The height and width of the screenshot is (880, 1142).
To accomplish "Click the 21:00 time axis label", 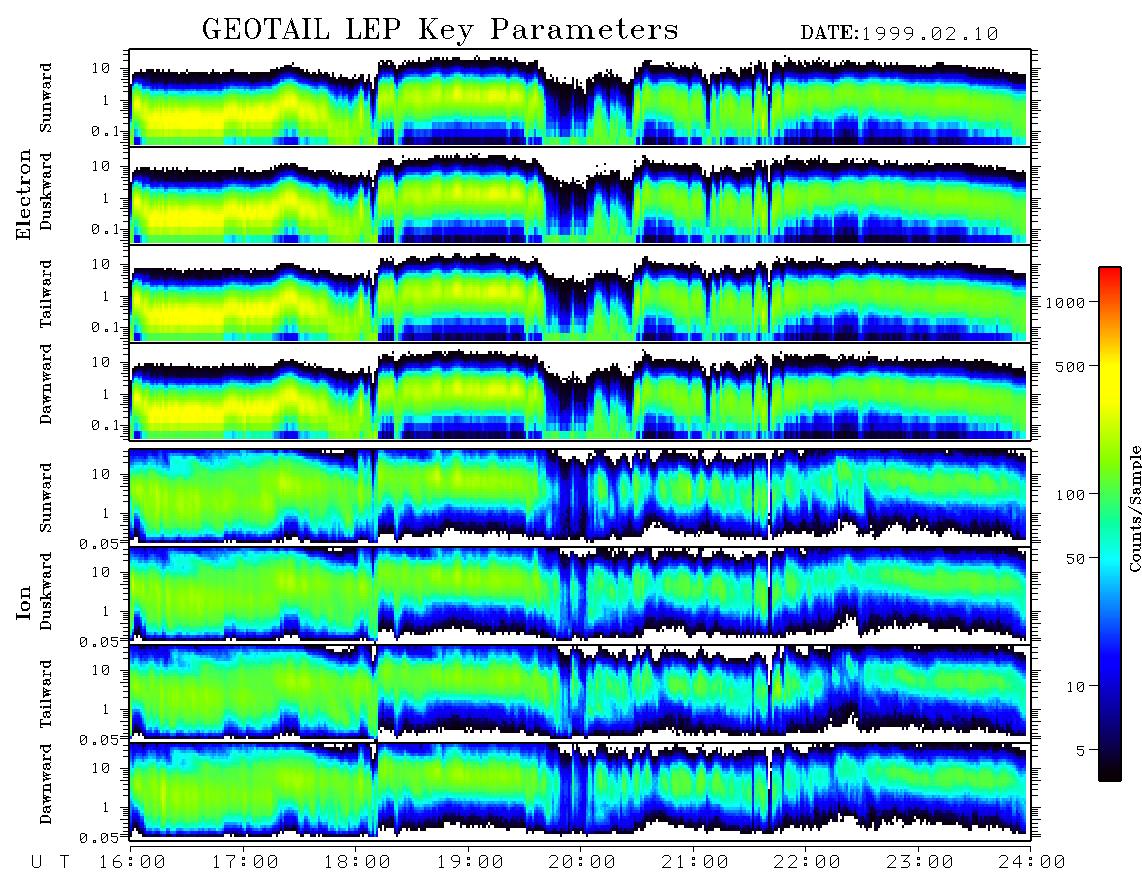I will 695,862.
